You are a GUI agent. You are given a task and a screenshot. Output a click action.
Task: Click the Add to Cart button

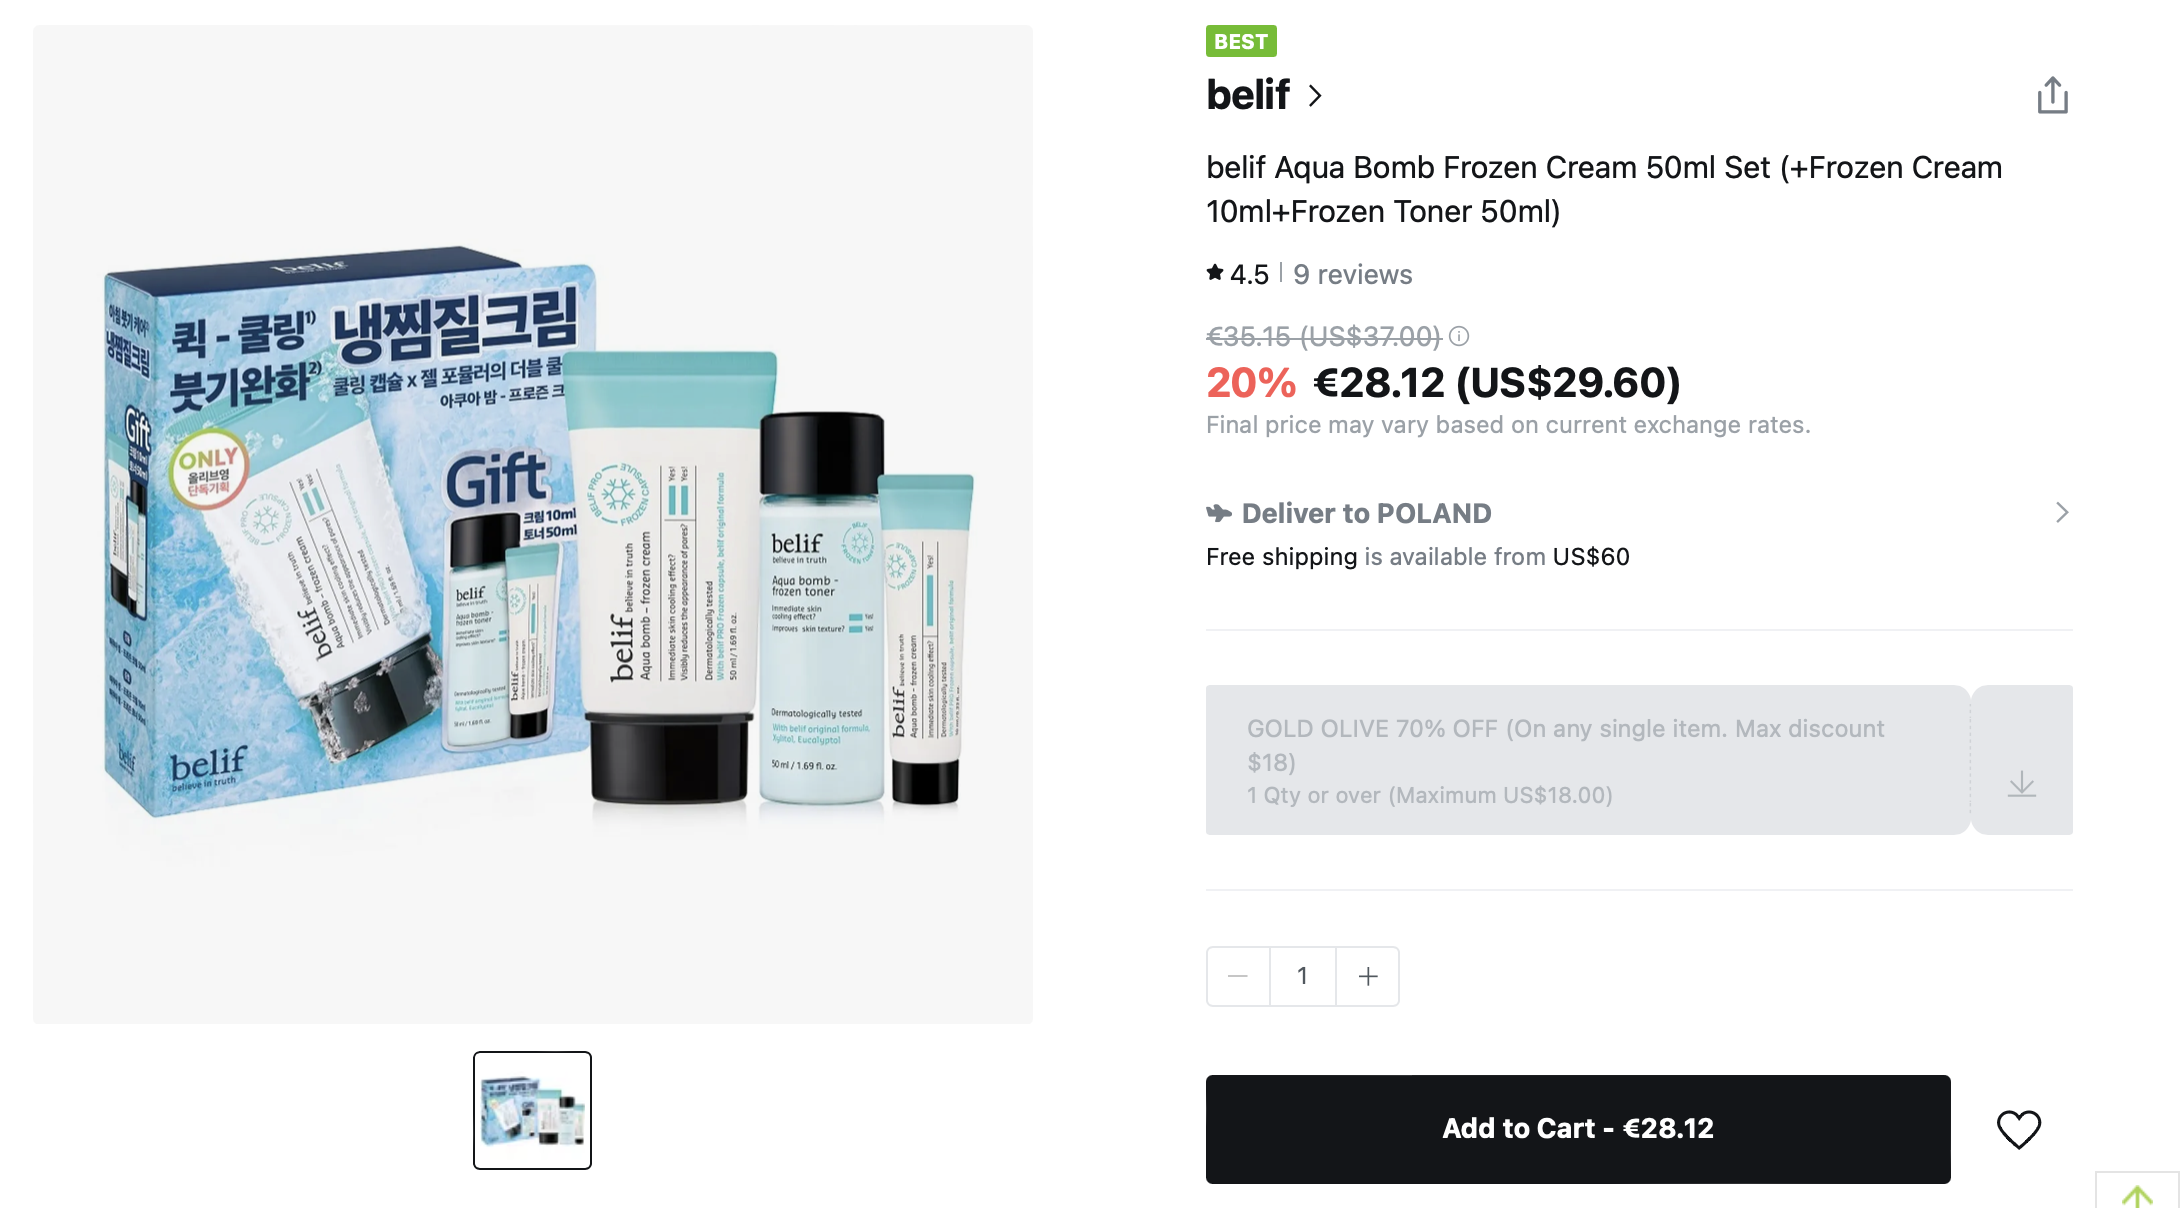[1578, 1129]
